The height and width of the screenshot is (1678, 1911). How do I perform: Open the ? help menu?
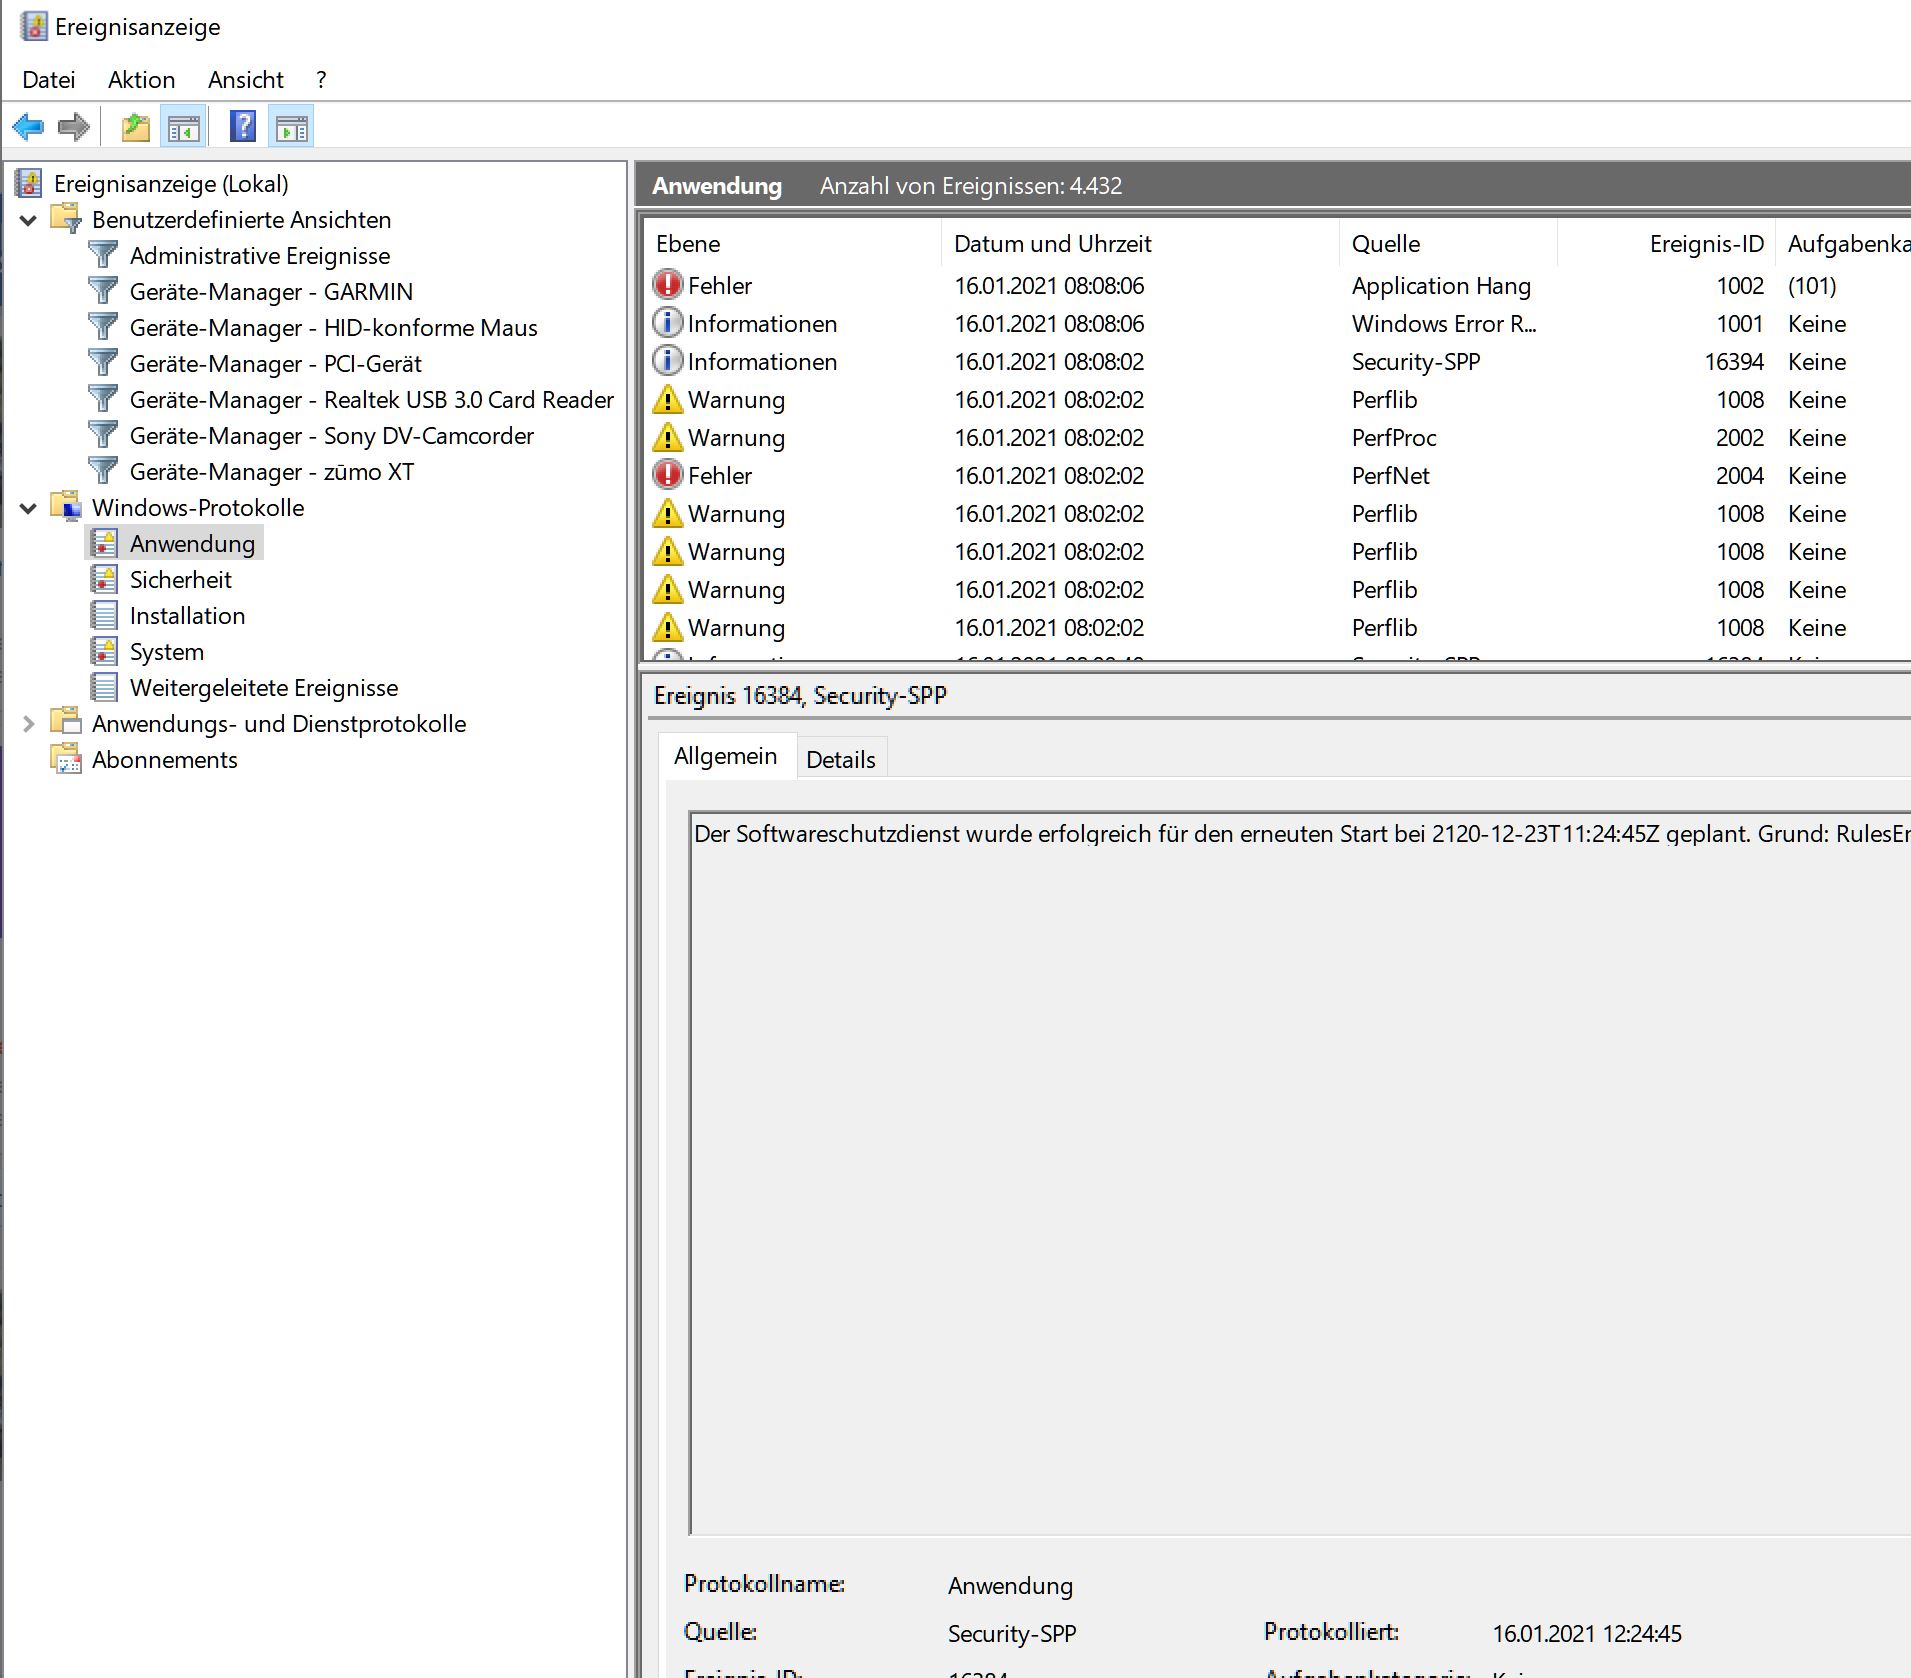(321, 80)
